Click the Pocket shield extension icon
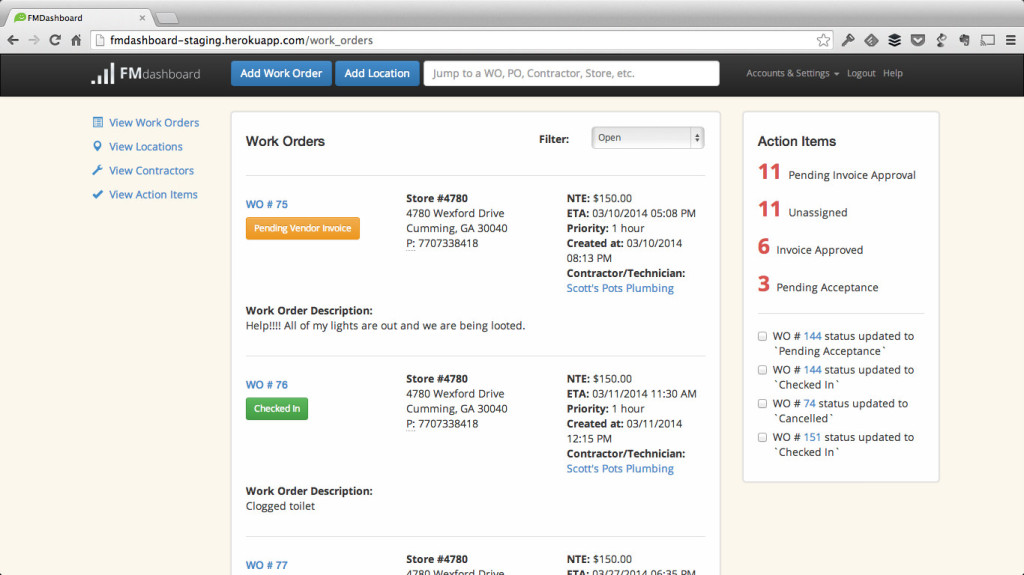The image size is (1024, 575). tap(918, 41)
